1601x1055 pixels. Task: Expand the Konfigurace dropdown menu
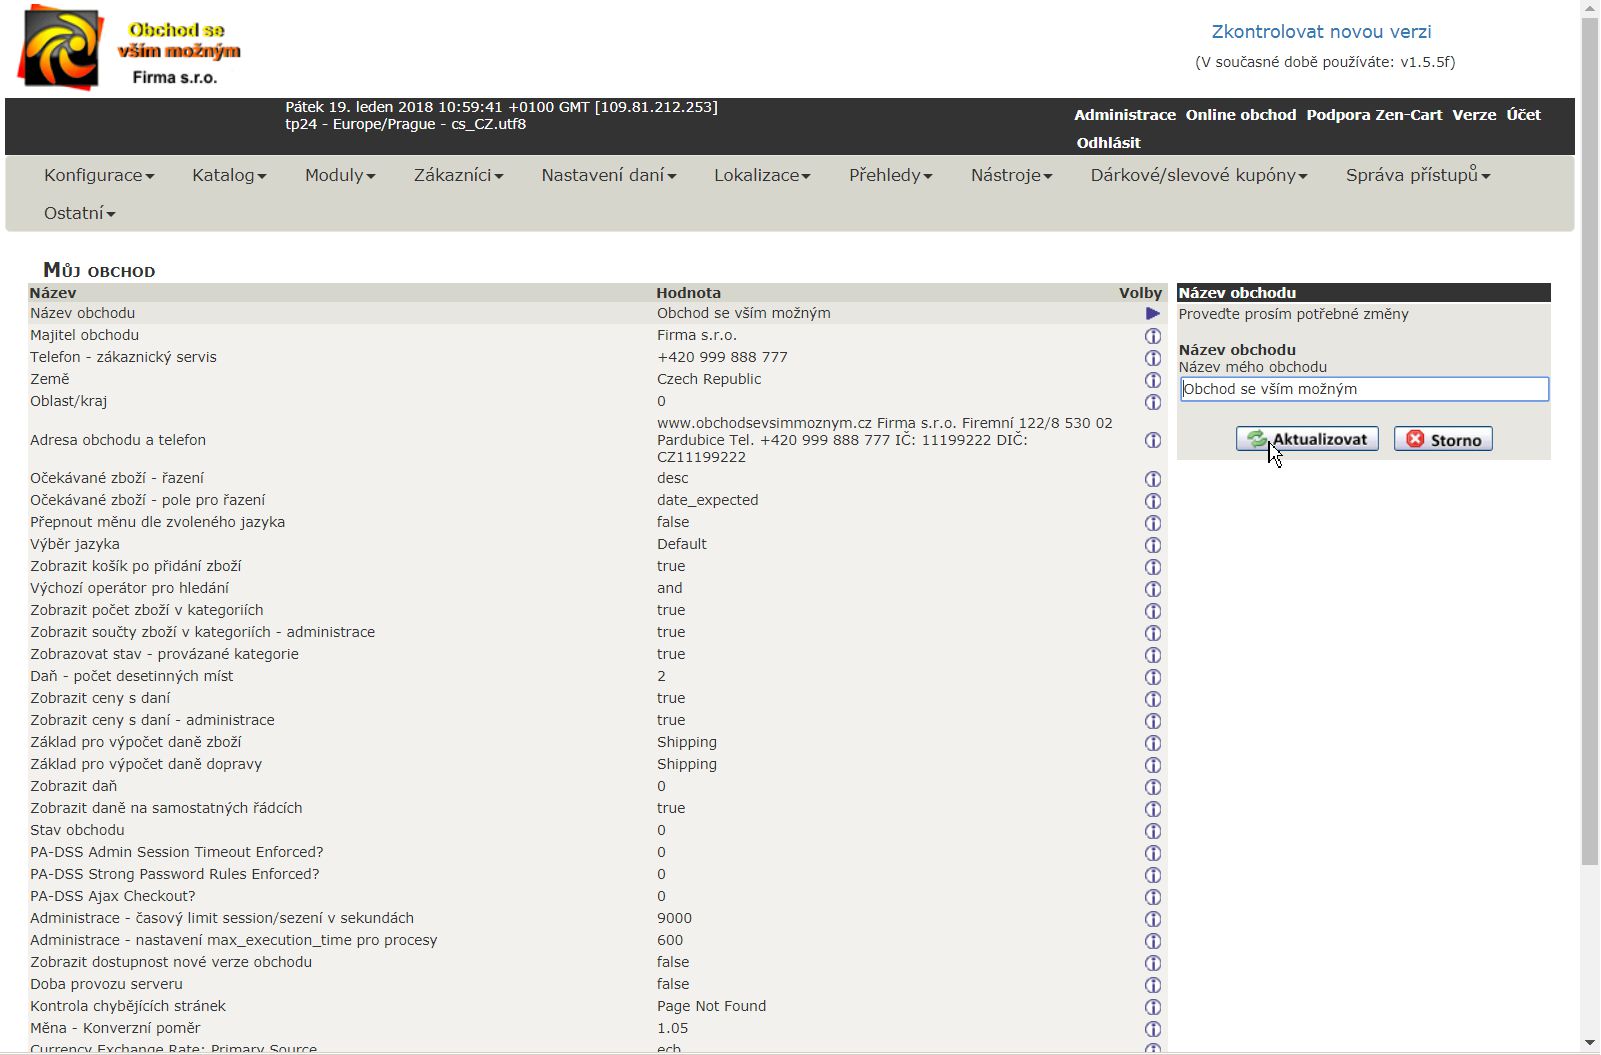point(98,175)
